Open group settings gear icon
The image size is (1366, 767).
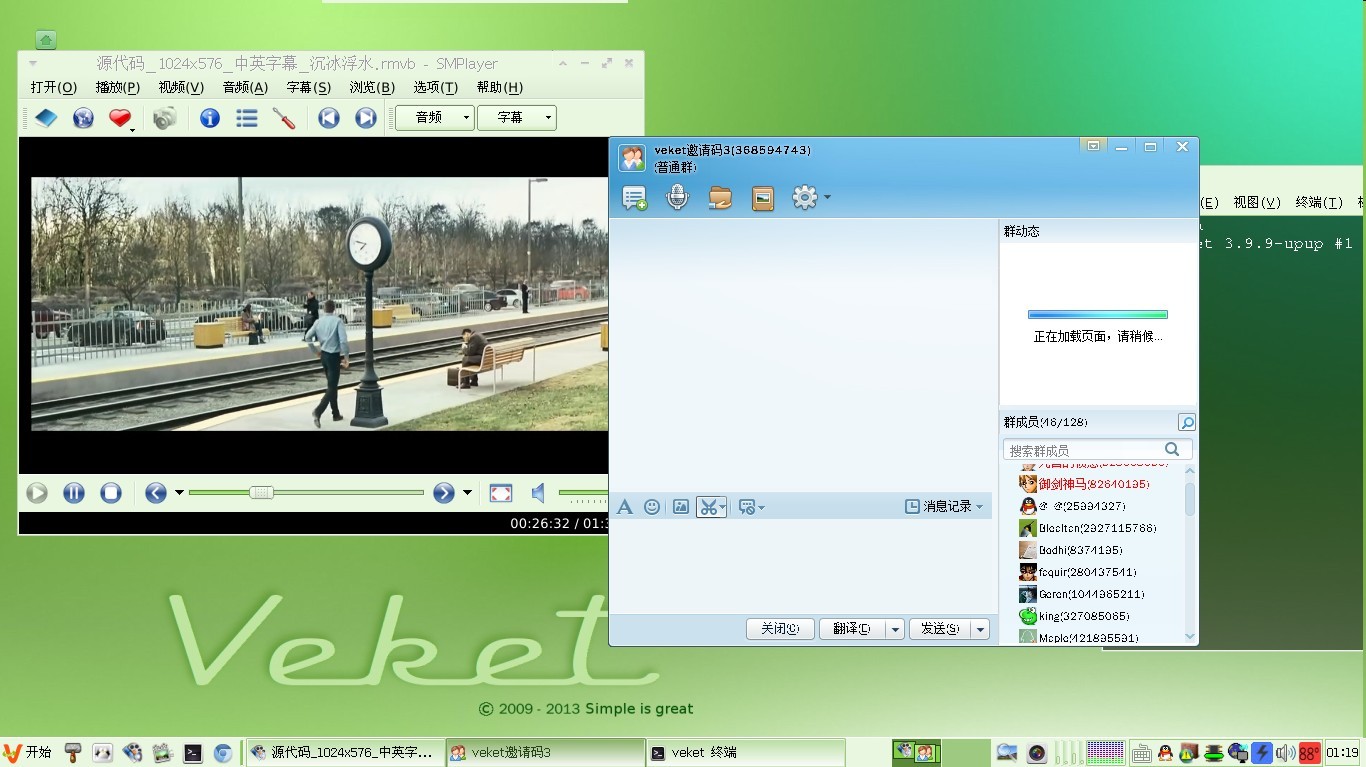click(804, 197)
